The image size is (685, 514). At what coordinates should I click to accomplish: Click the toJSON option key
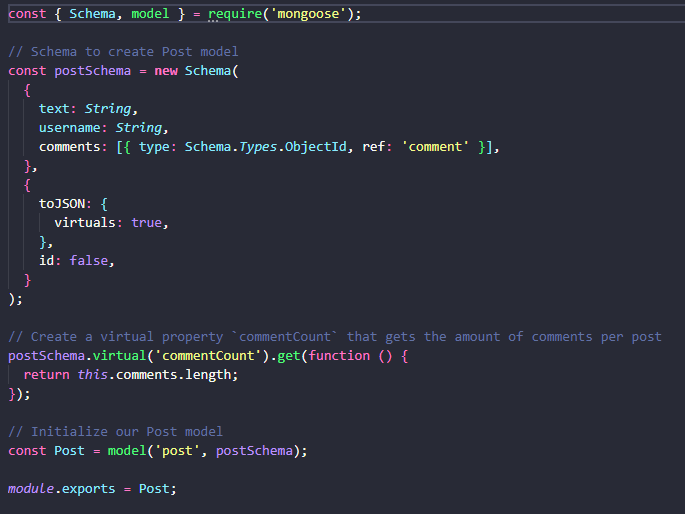(x=62, y=204)
